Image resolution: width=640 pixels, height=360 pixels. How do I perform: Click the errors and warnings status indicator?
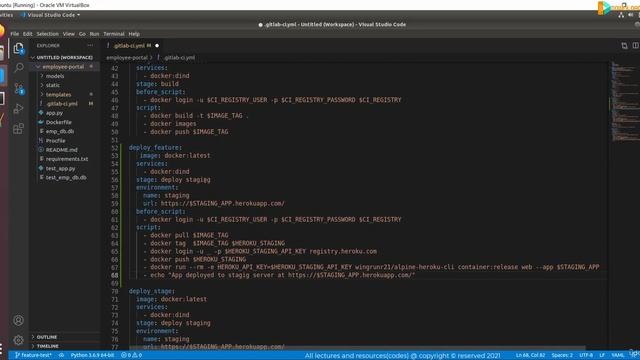(131, 355)
